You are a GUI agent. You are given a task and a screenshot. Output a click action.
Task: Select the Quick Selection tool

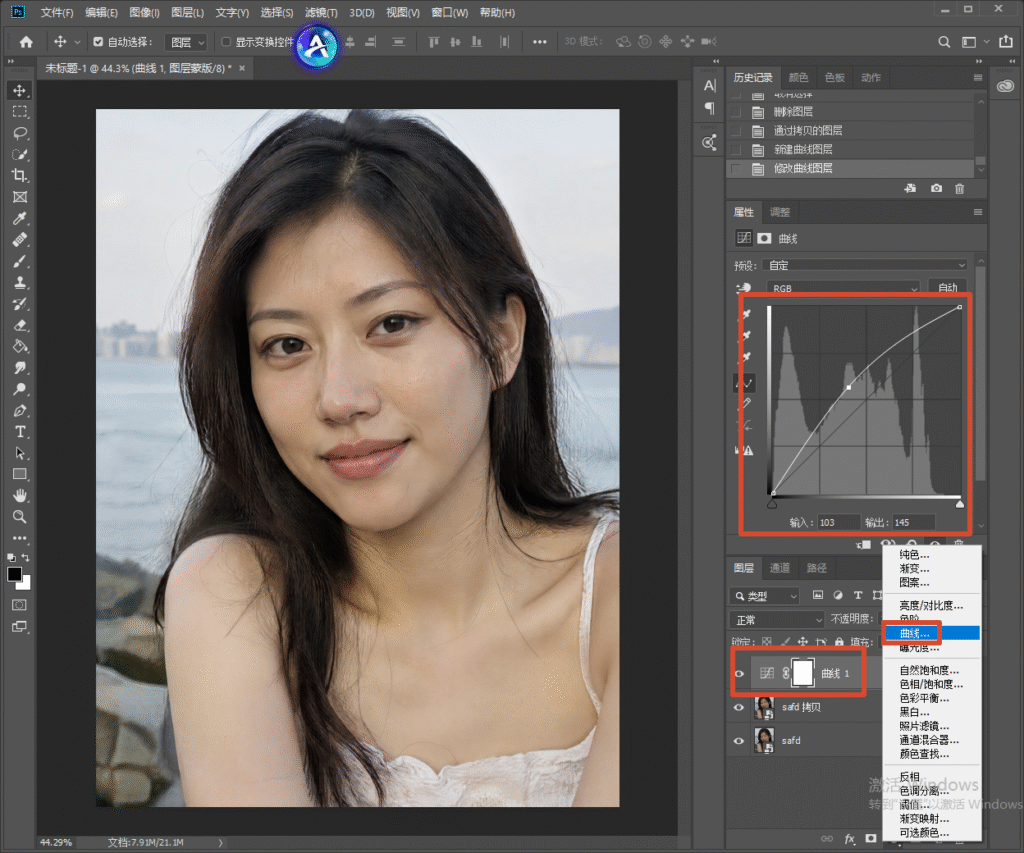[20, 155]
